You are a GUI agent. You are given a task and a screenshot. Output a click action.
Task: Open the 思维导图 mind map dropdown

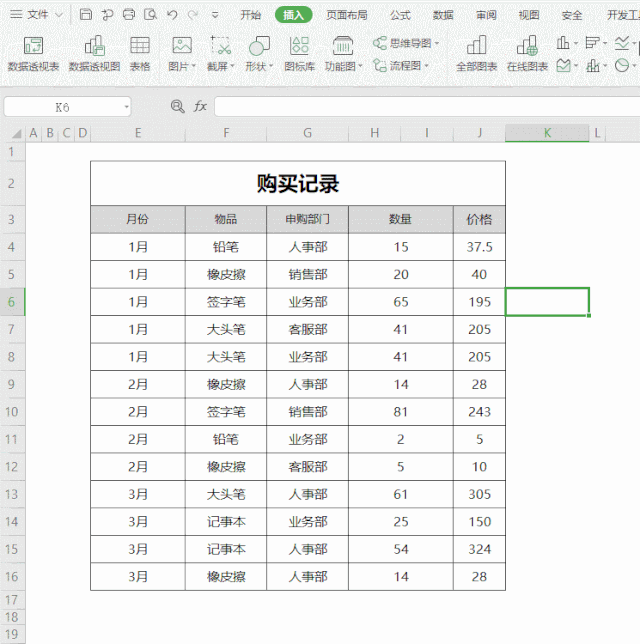[406, 43]
